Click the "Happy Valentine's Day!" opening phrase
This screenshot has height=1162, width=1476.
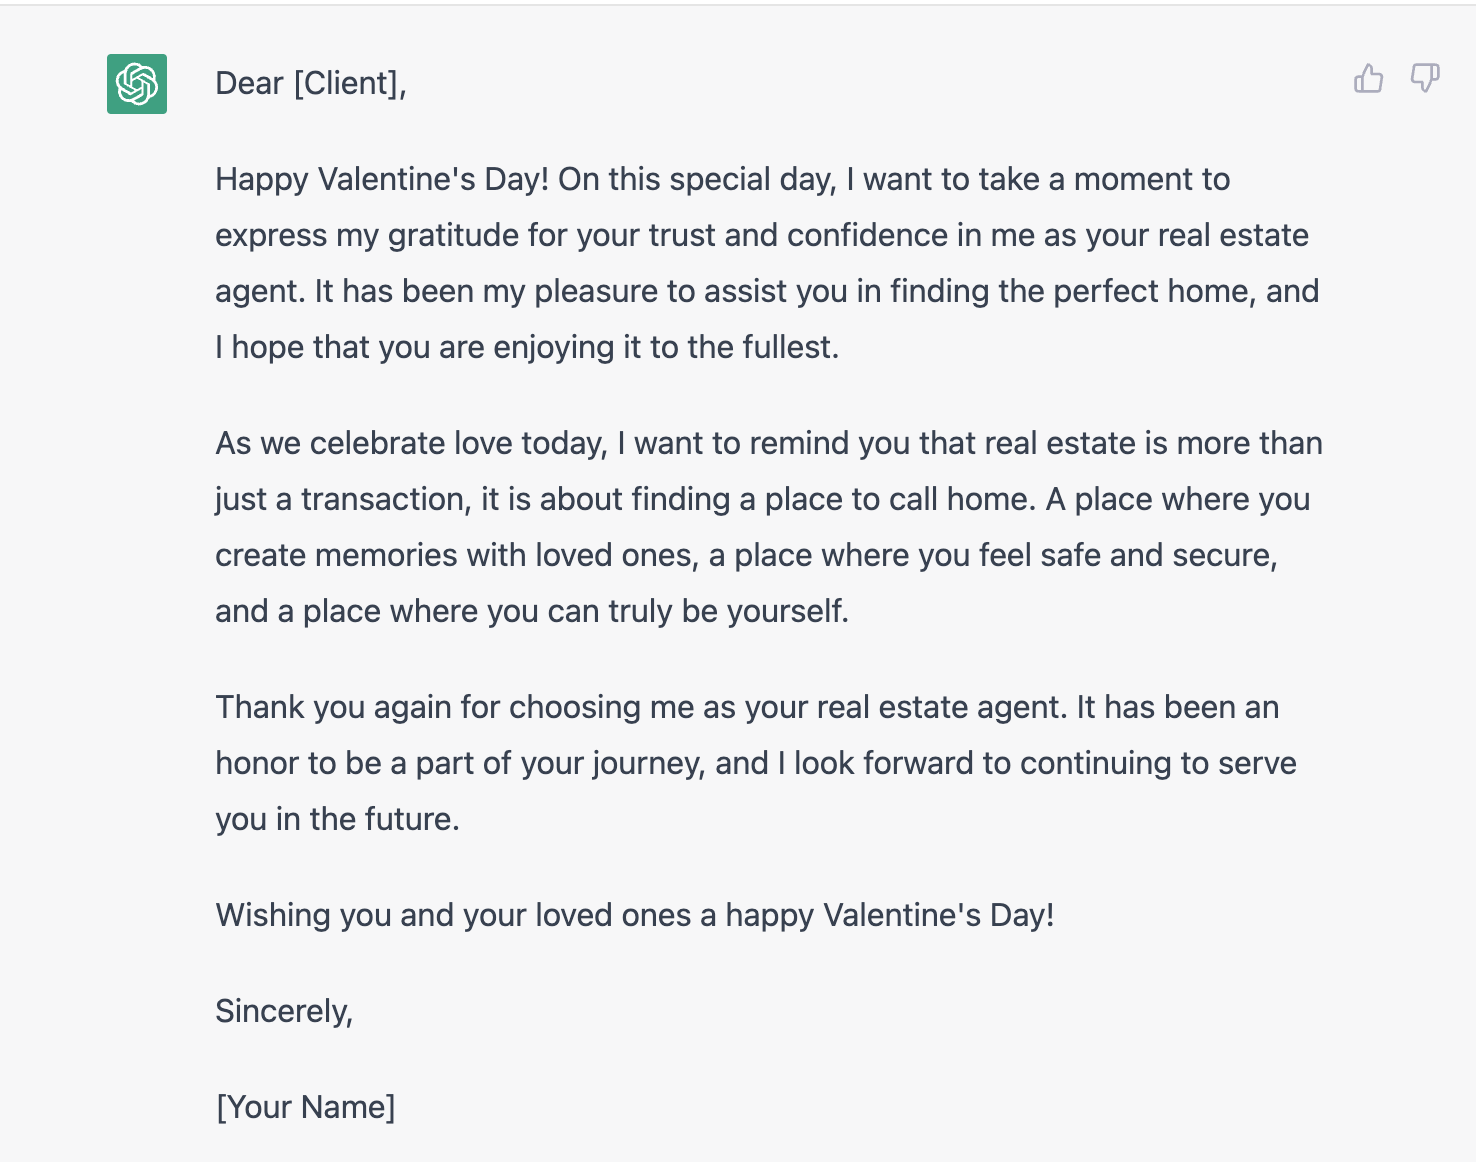(x=382, y=179)
